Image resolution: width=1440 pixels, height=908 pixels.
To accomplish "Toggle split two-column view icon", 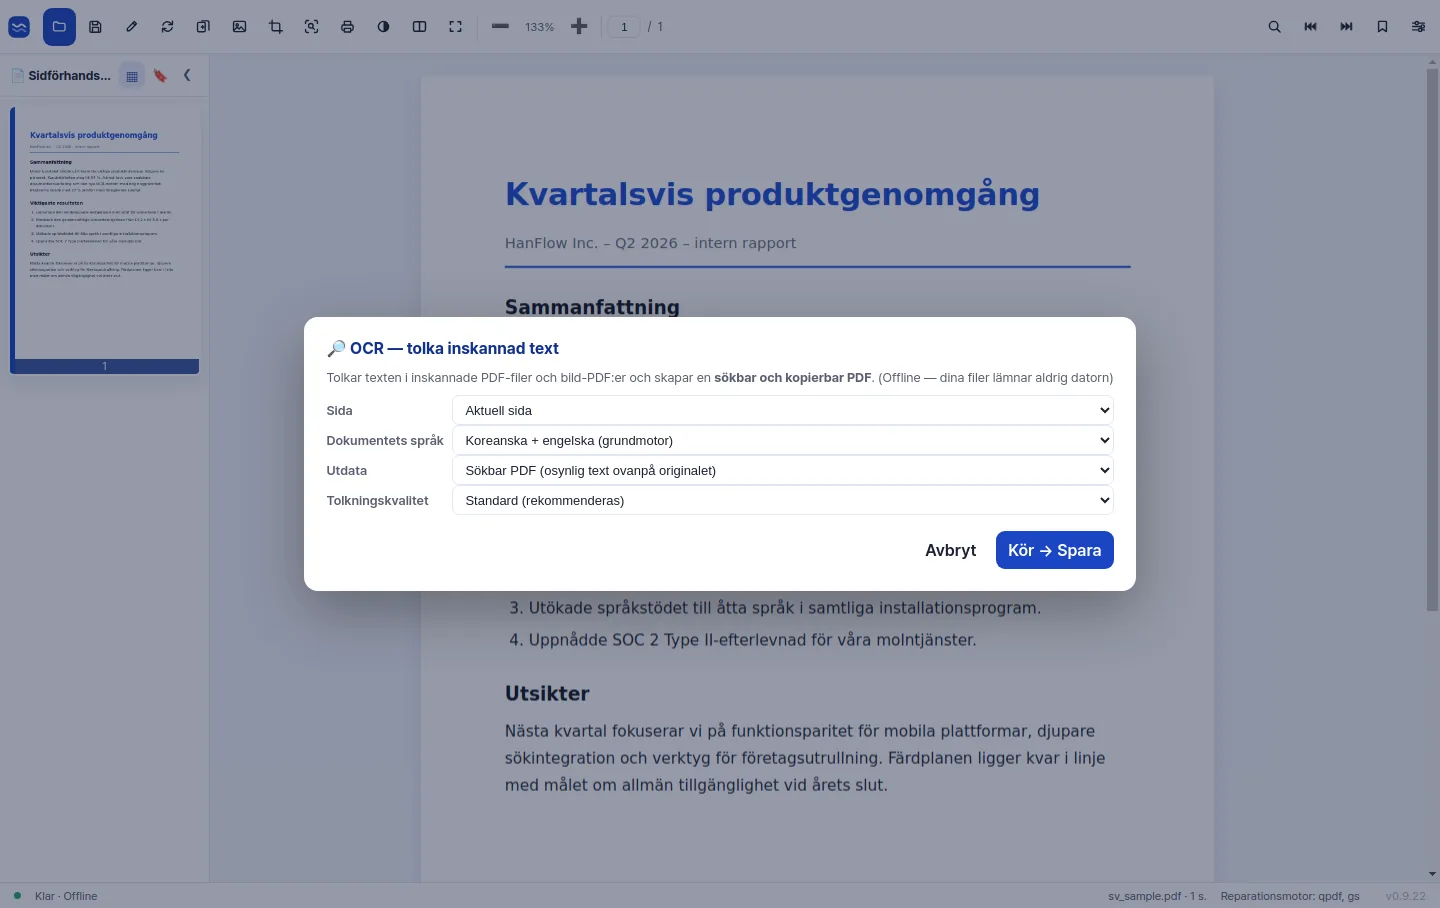I will tap(419, 27).
